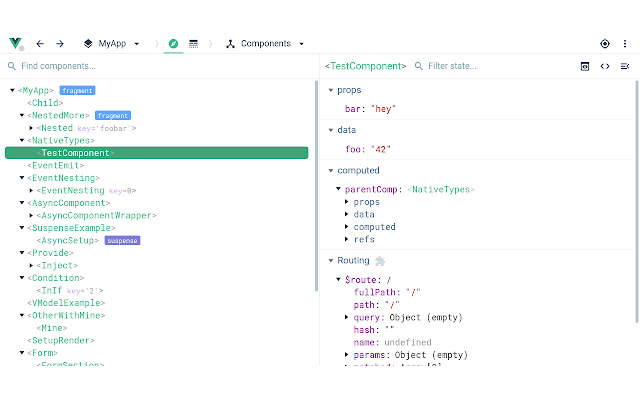Image resolution: width=640 pixels, height=400 pixels.
Task: Collapse the props section
Action: pos(332,90)
